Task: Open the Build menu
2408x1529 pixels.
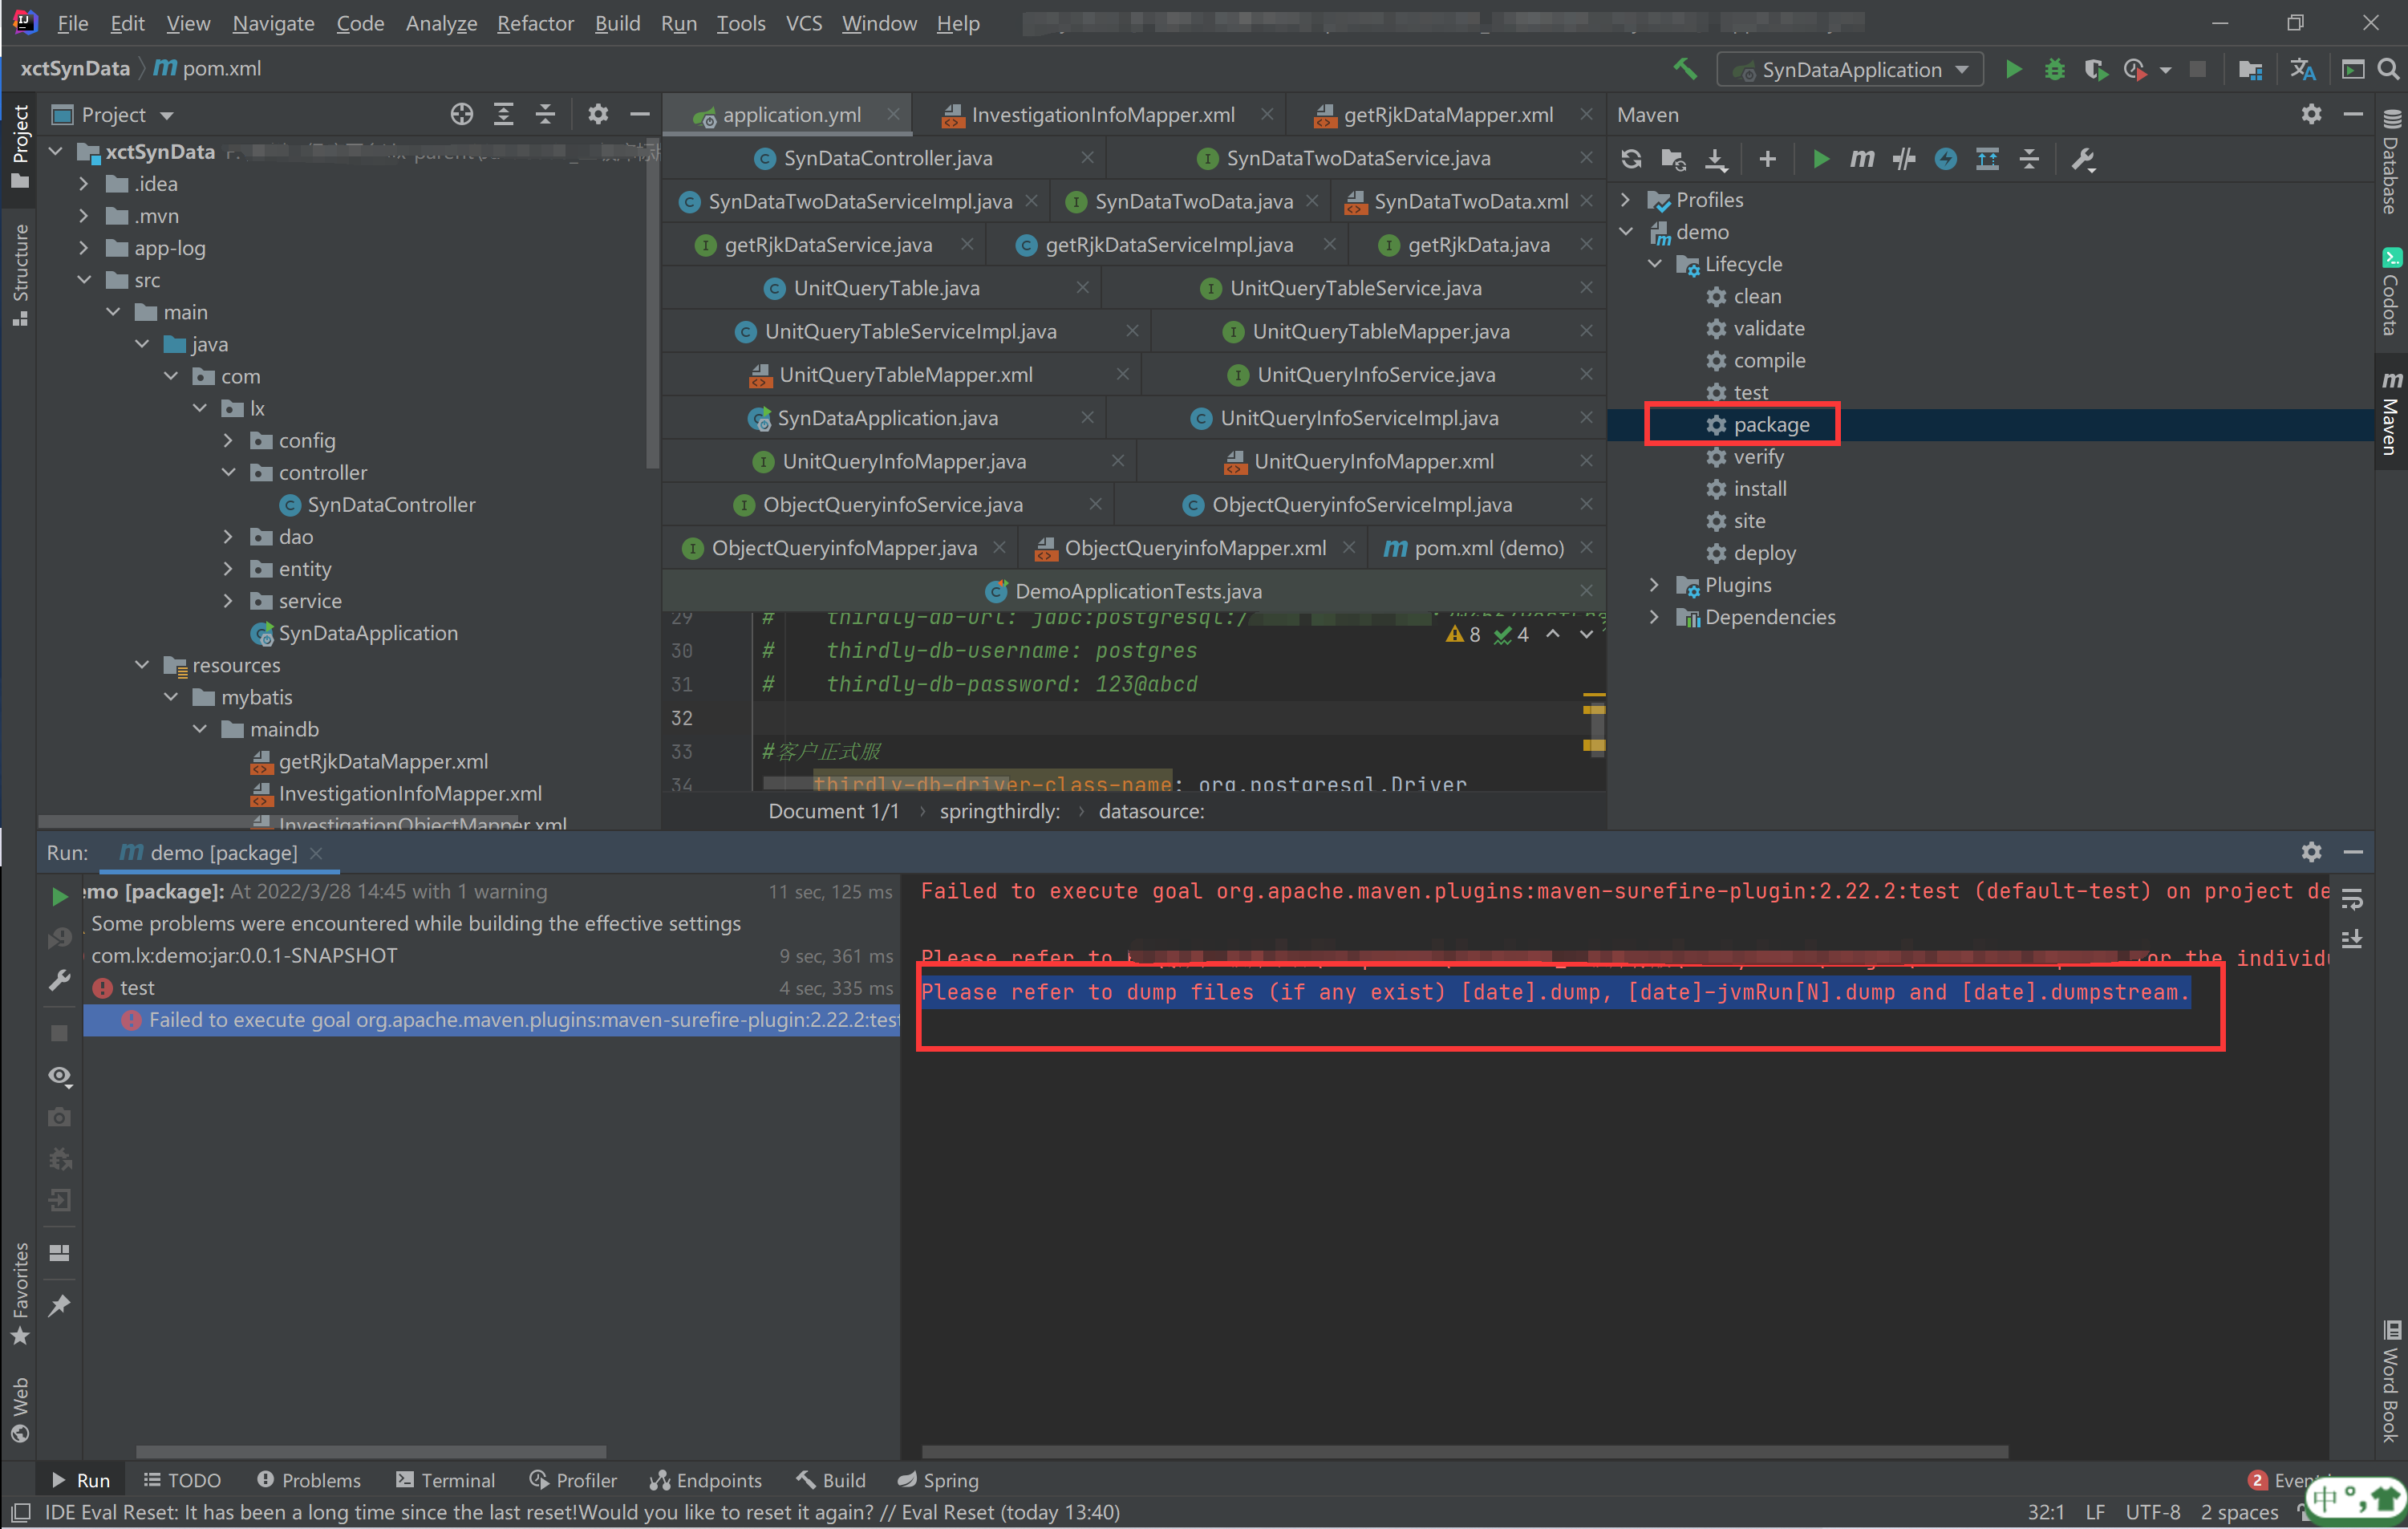Action: (616, 23)
